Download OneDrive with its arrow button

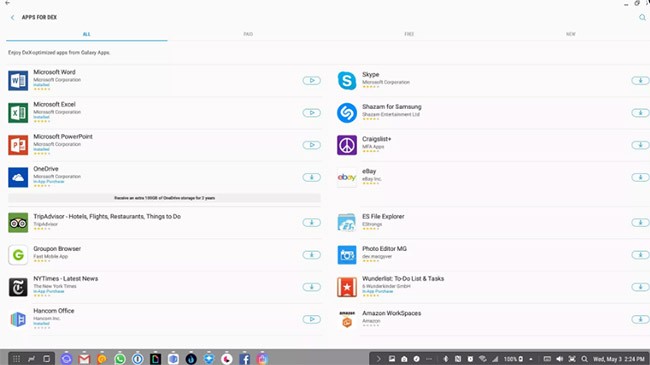[x=311, y=177]
